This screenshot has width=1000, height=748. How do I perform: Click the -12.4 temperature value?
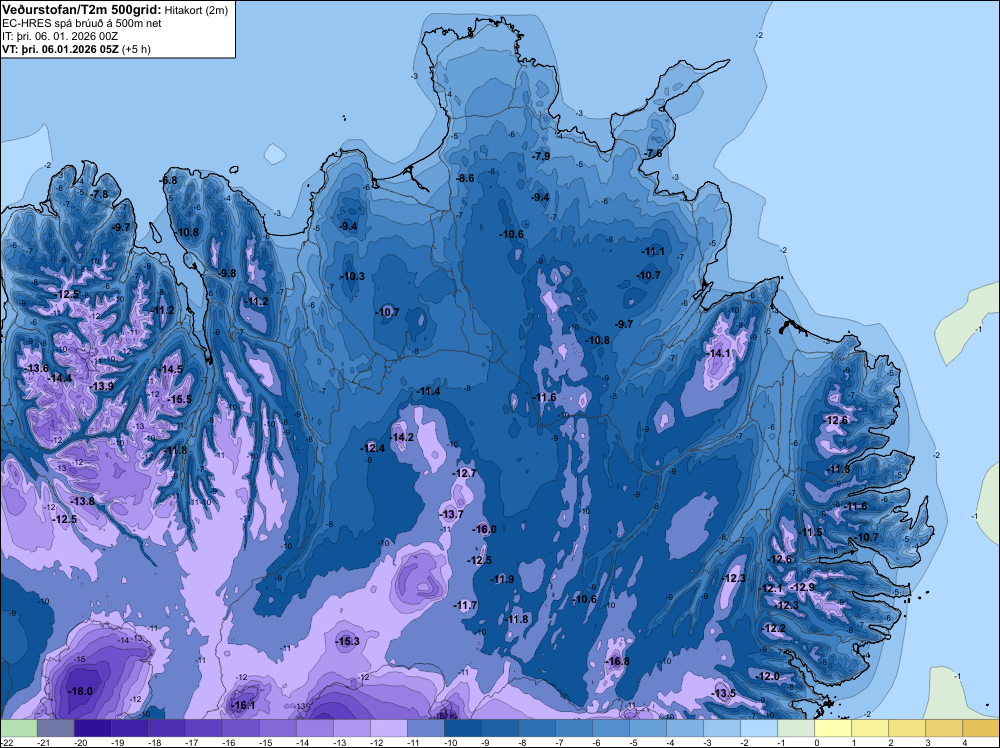(x=372, y=448)
